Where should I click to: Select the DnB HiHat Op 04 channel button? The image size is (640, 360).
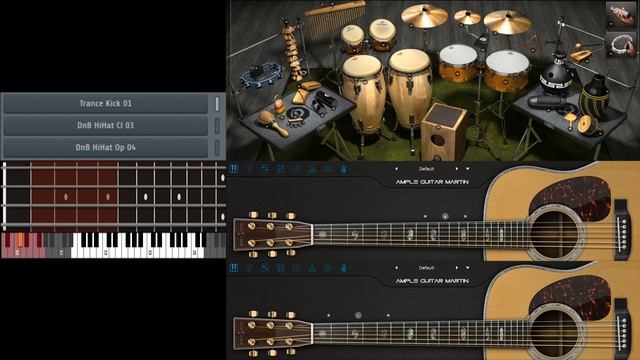[106, 148]
